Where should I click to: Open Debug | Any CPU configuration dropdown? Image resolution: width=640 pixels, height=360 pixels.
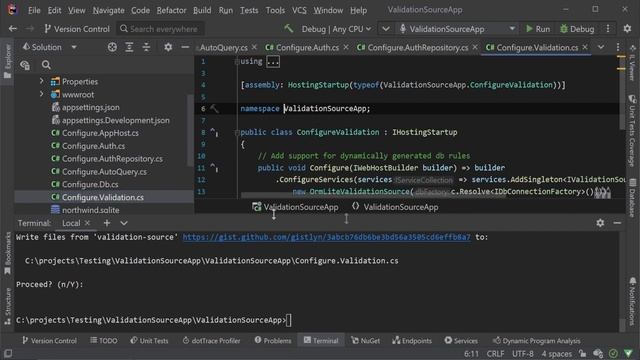click(336, 29)
